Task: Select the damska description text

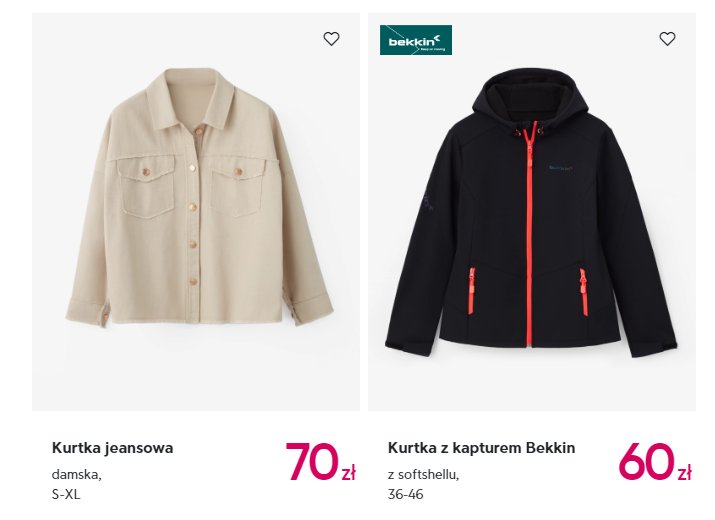Action: pos(77,474)
